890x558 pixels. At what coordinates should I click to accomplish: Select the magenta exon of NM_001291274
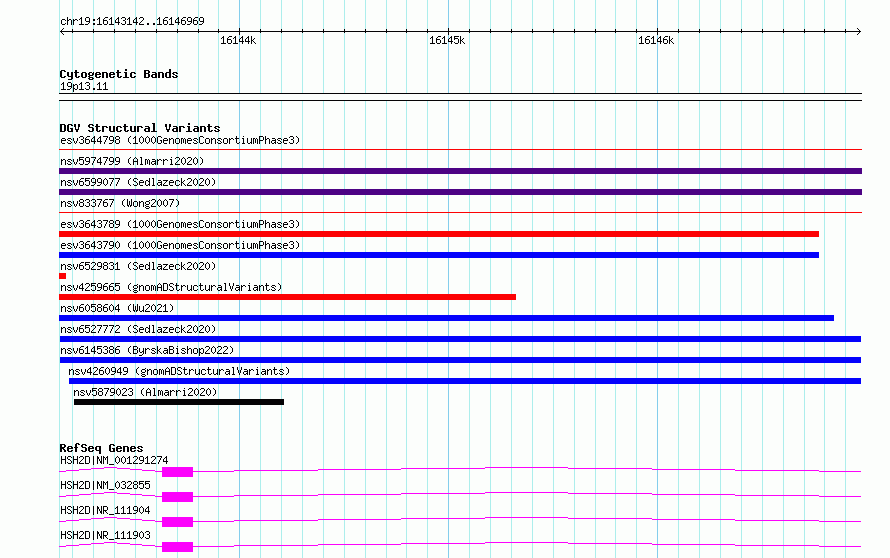[x=178, y=472]
